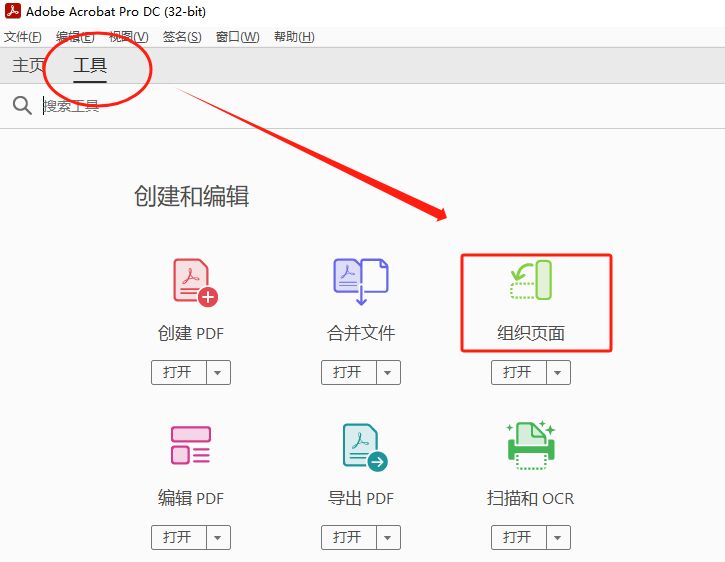Viewport: 725px width, 562px height.
Task: Open the 帮助(H) menu
Action: [294, 37]
